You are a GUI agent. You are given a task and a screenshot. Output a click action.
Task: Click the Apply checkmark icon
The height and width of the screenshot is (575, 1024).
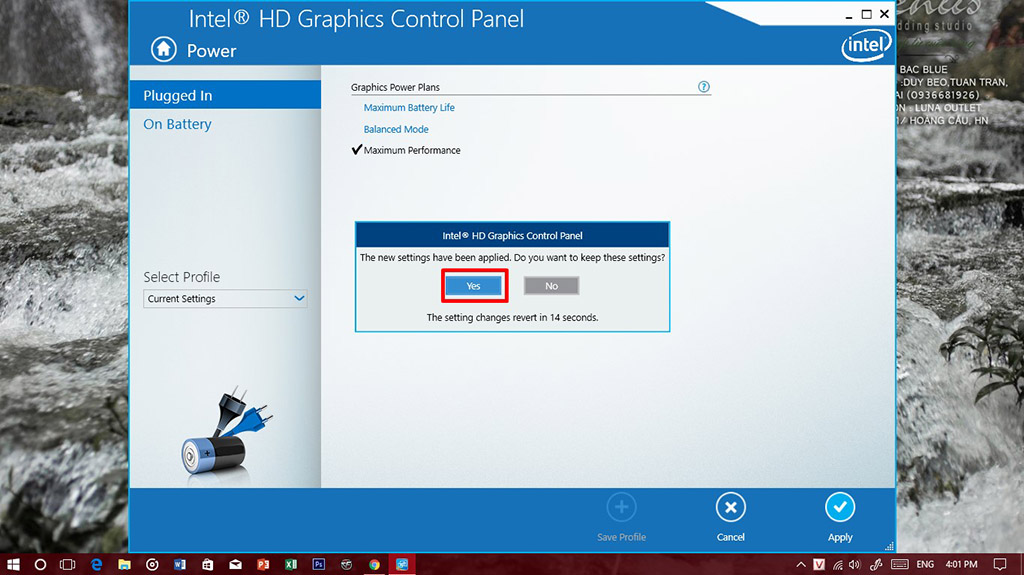tap(839, 508)
